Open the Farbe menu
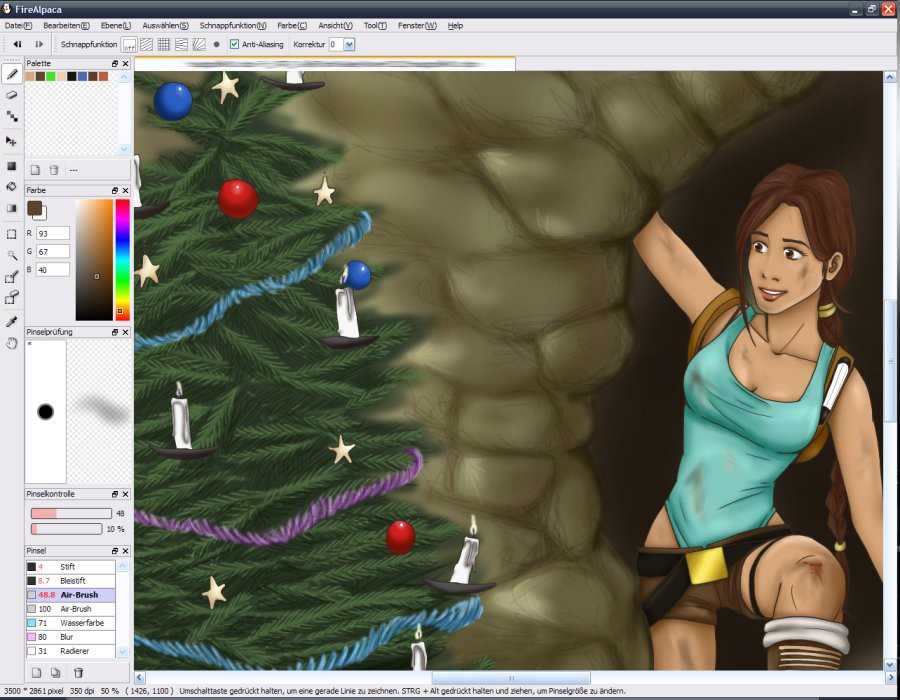This screenshot has height=700, width=900. click(292, 26)
